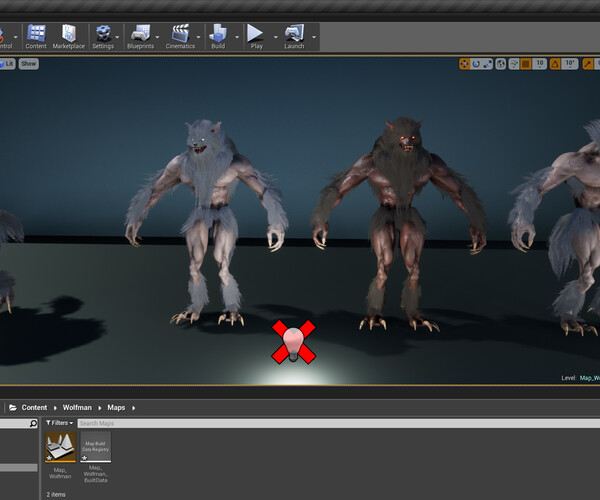Click the '2 items' status text
Viewport: 600px width, 500px height.
56,495
